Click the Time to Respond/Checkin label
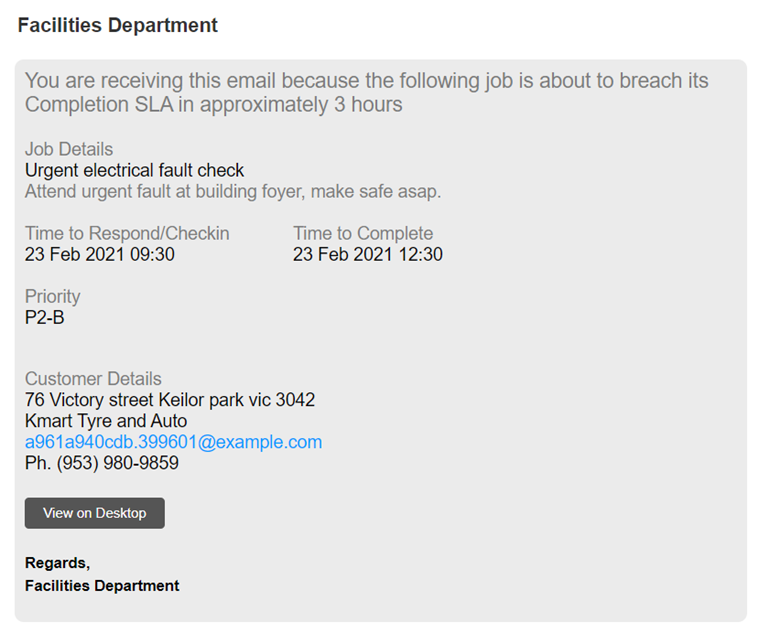 coord(127,234)
